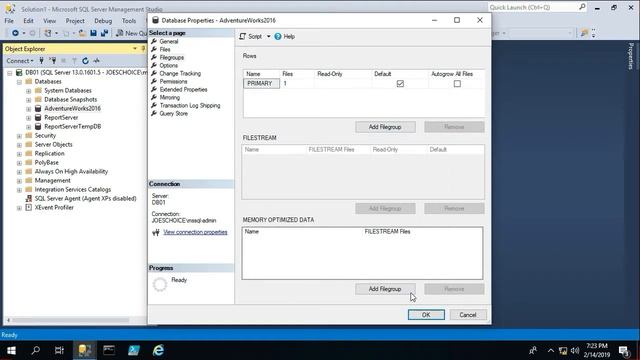Select the AdventureWorks2016 database

(x=72, y=109)
